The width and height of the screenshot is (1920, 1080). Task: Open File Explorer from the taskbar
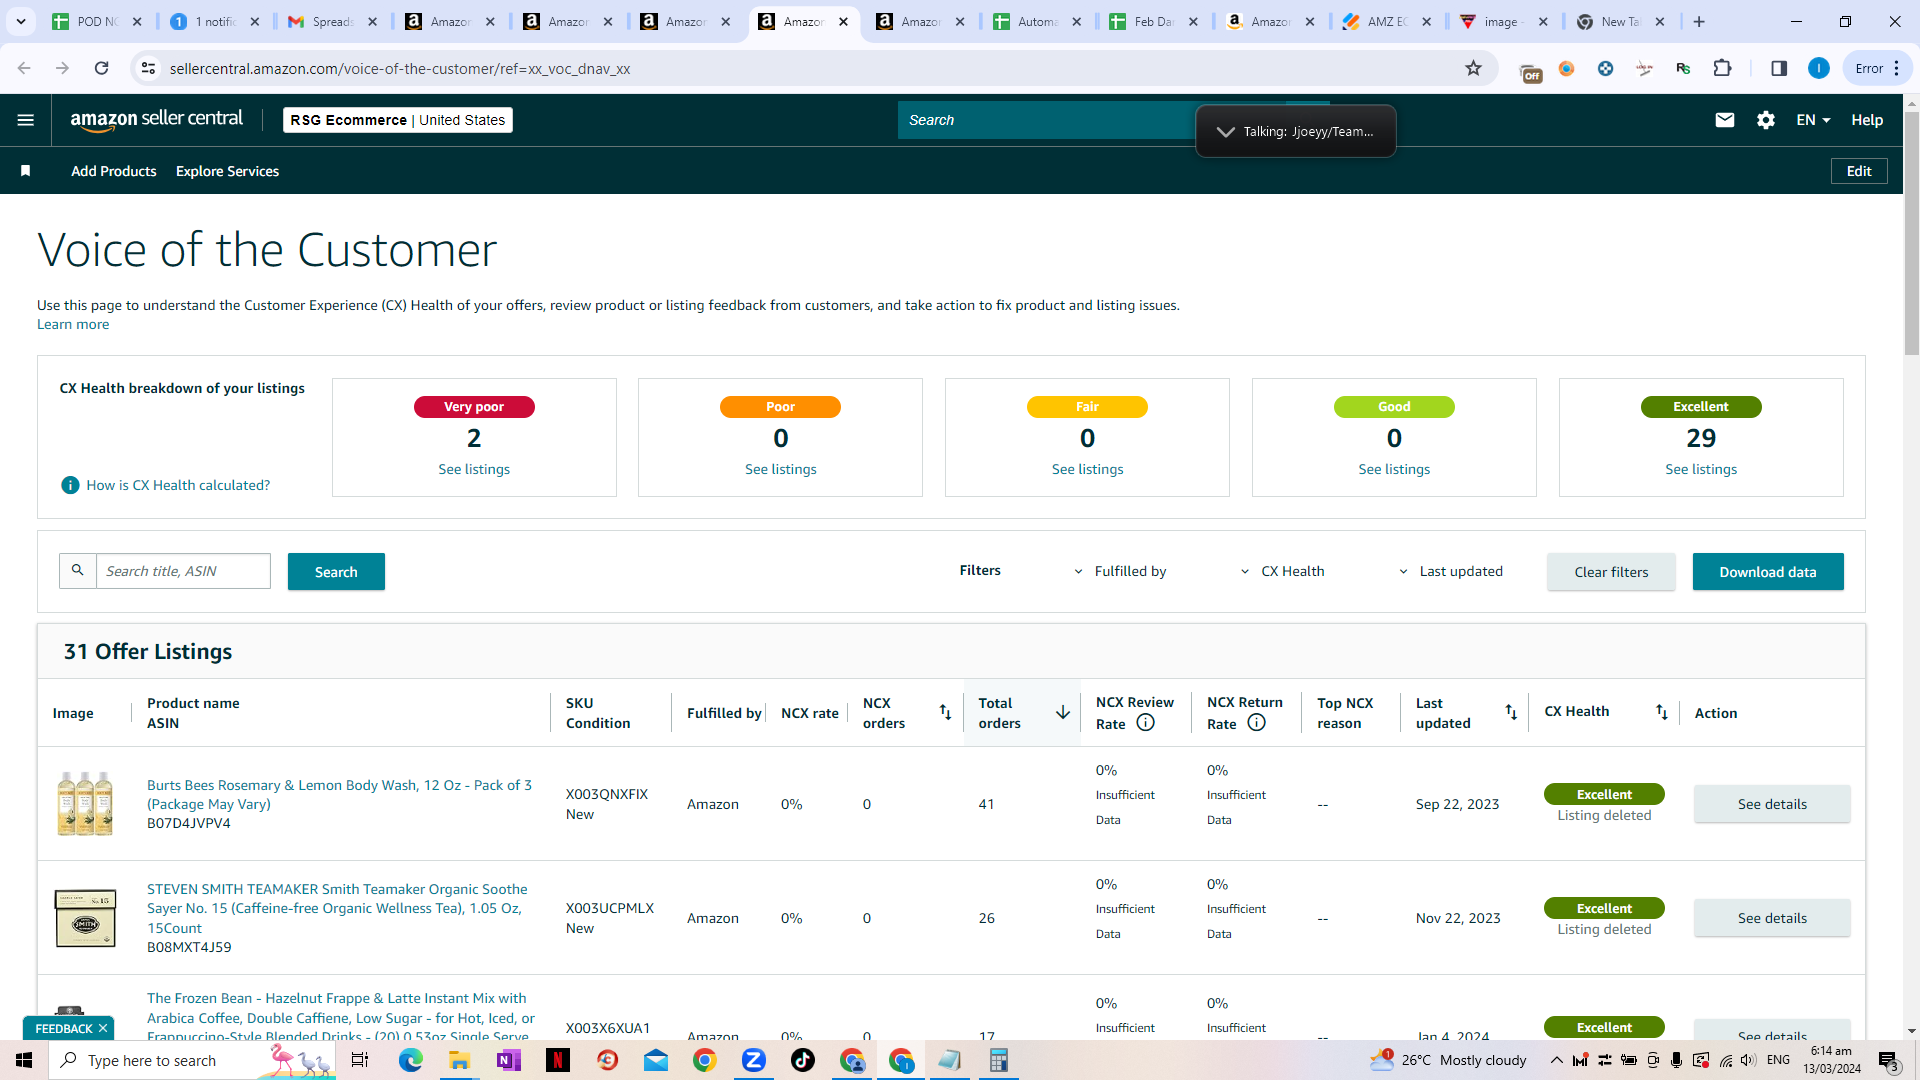coord(459,1060)
